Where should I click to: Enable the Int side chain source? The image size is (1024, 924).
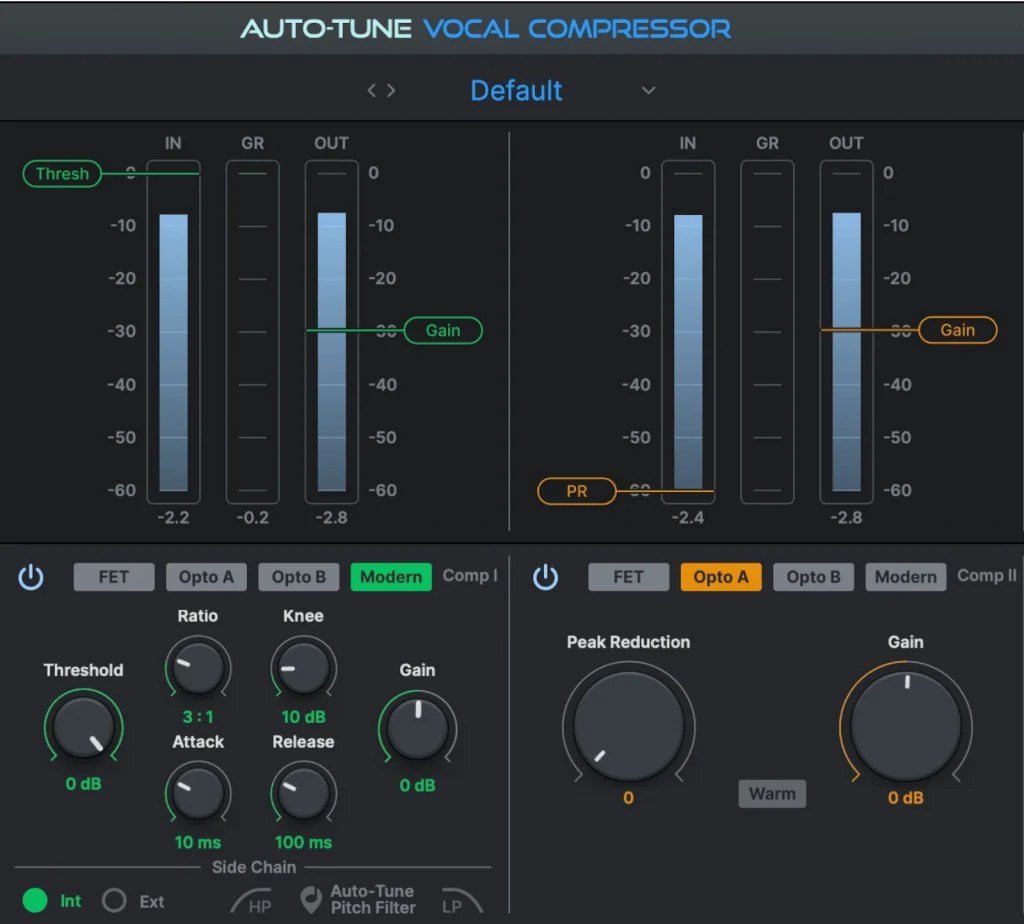coord(35,900)
